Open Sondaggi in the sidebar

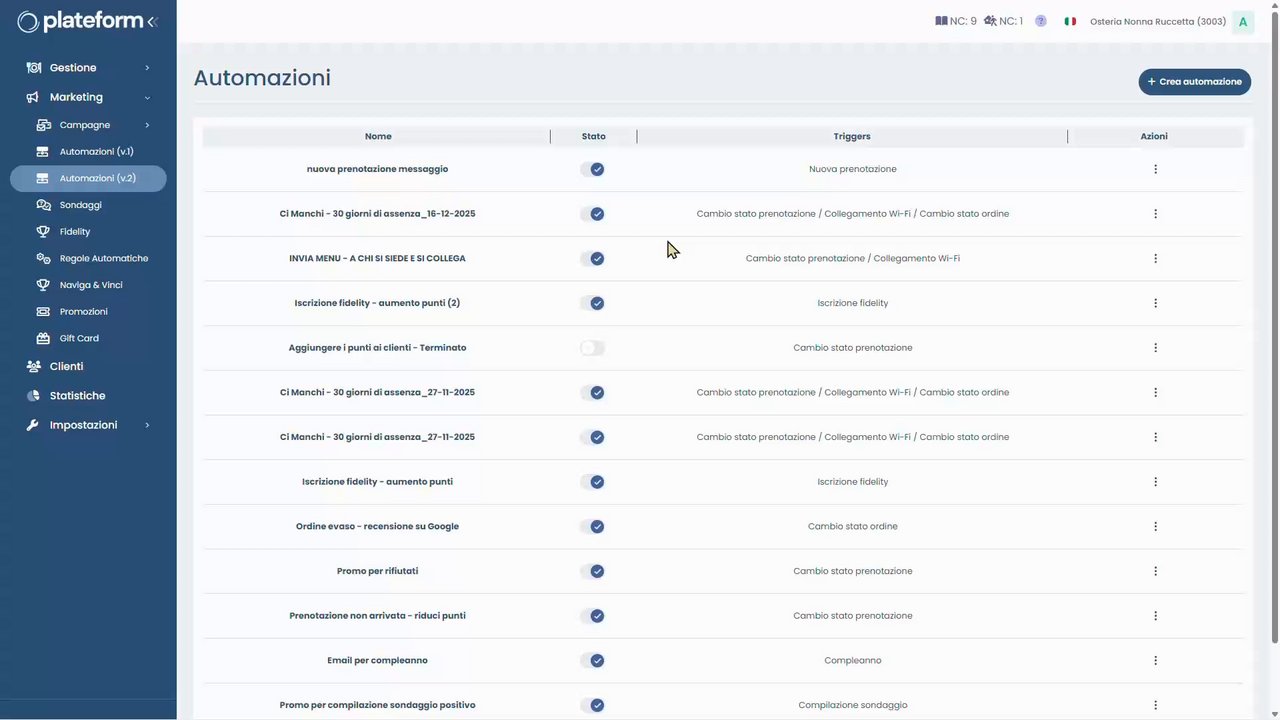click(80, 205)
